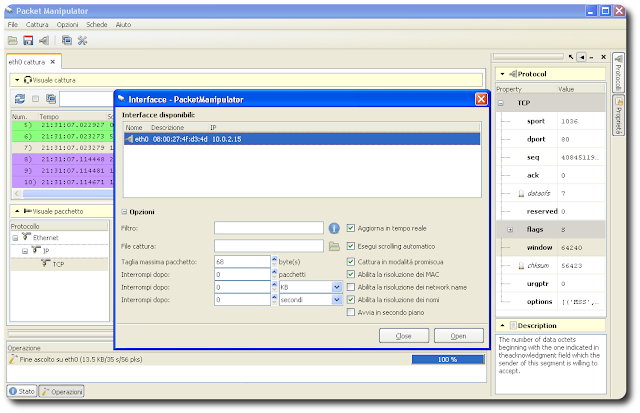Click the Stato button at bottom
This screenshot has width=640, height=413.
(x=22, y=391)
